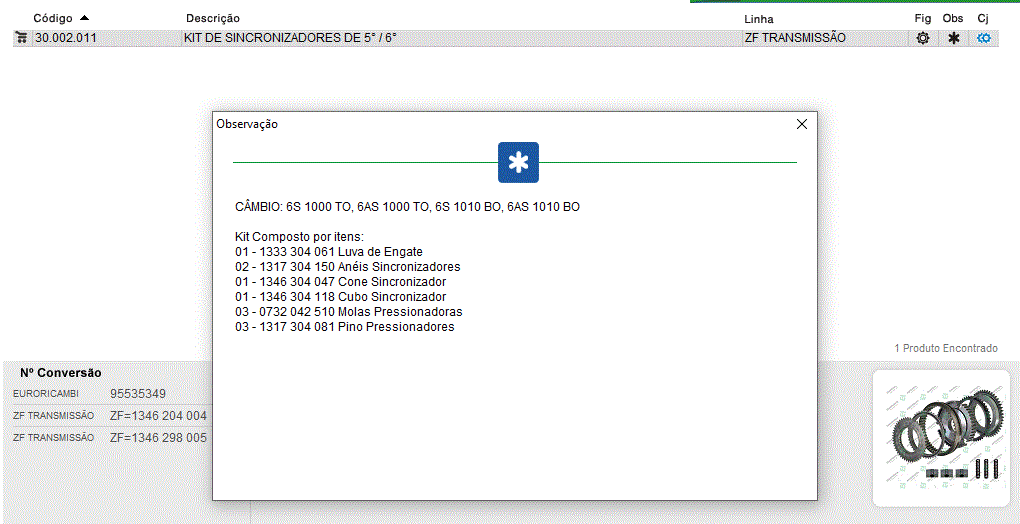This screenshot has height=524, width=1020.
Task: Open the synchronizer kit product thumbnail
Action: [941, 438]
